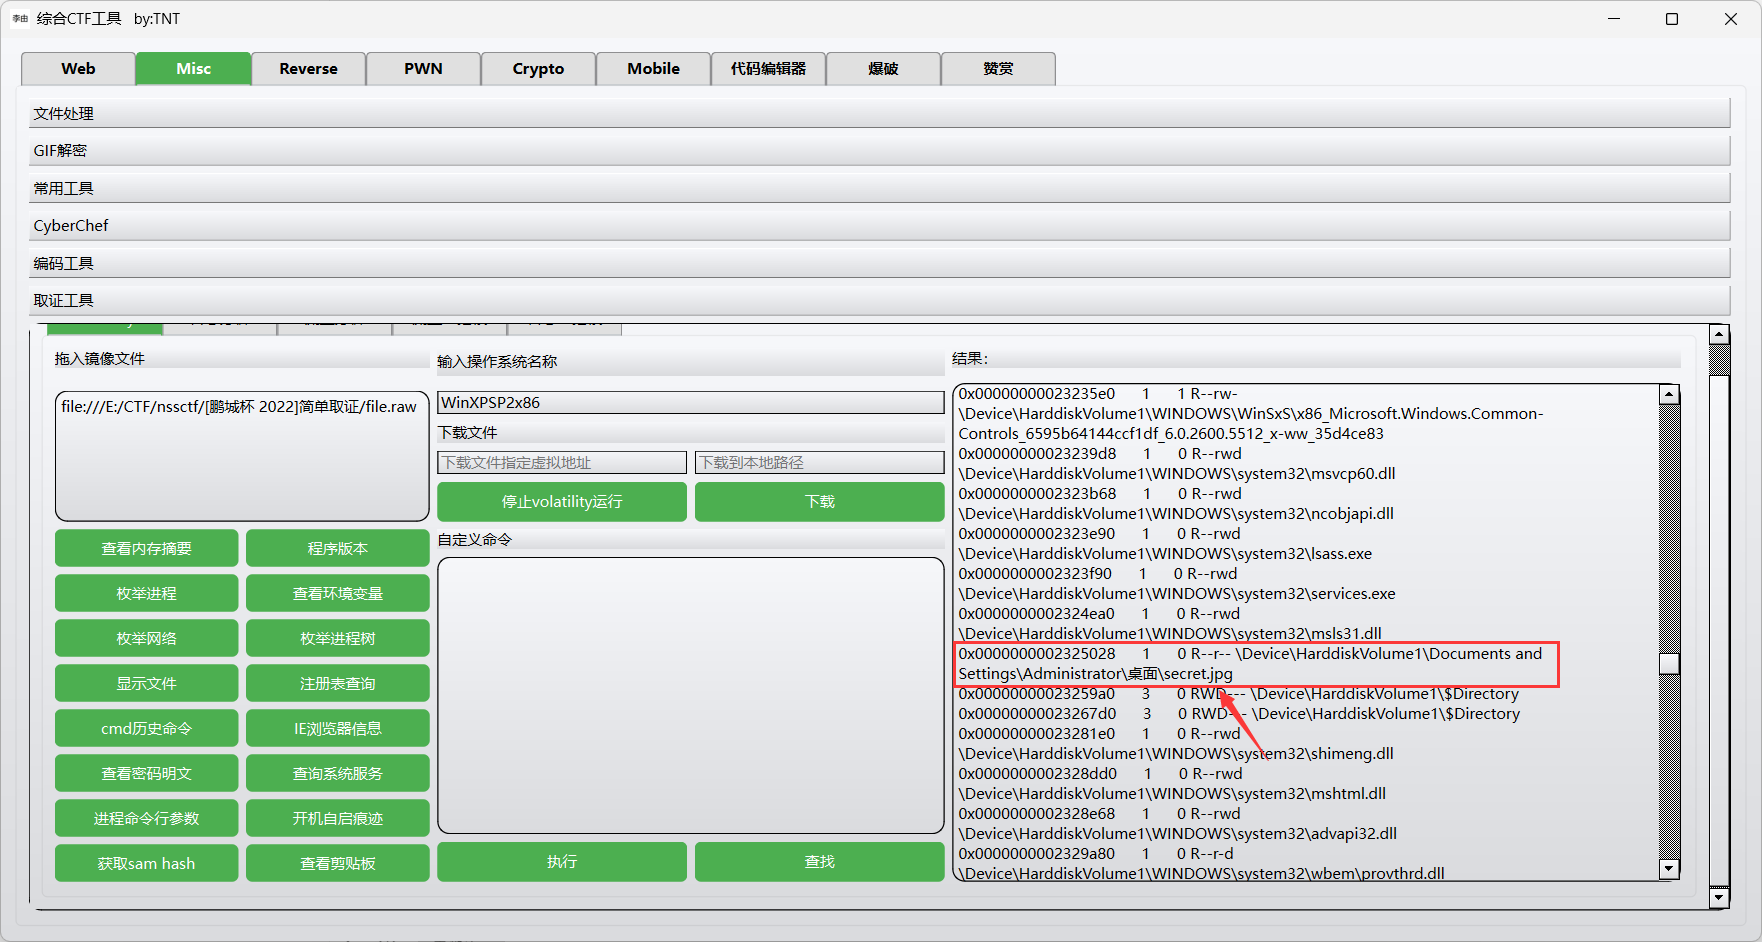Collapse the 取证工具 section
The width and height of the screenshot is (1762, 942).
click(x=879, y=301)
